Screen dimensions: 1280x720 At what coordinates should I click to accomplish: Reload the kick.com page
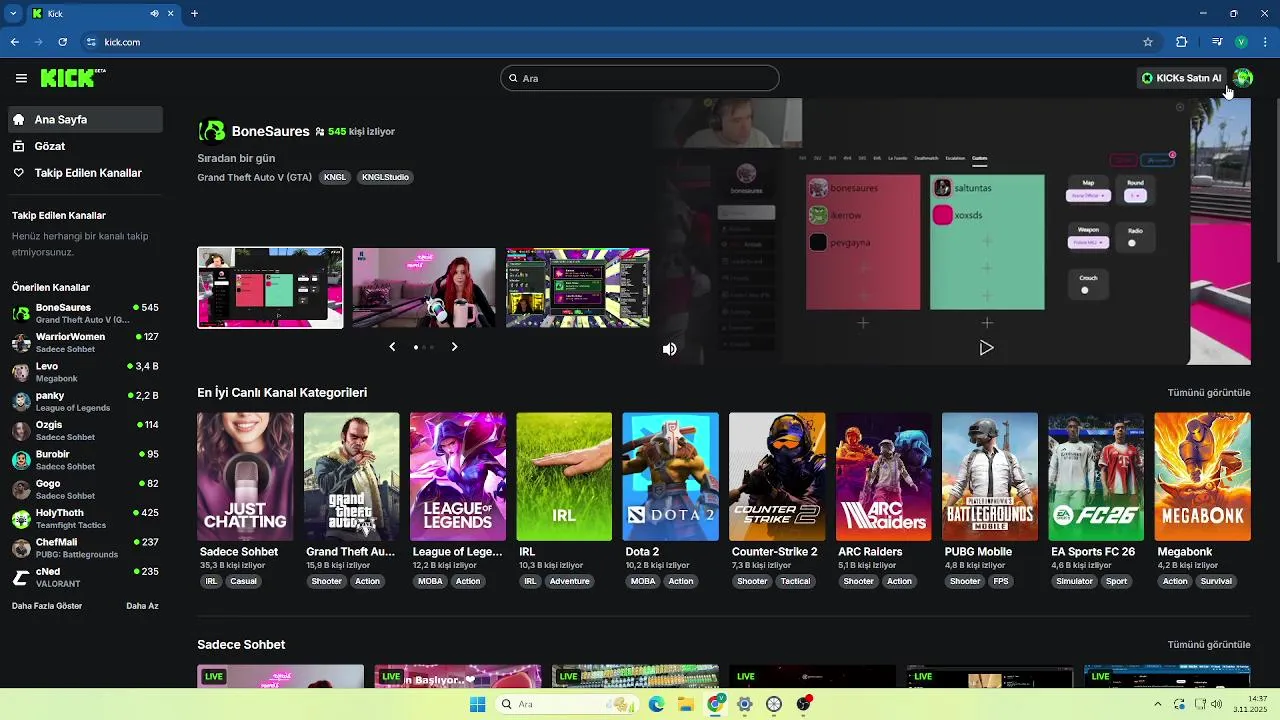(63, 42)
